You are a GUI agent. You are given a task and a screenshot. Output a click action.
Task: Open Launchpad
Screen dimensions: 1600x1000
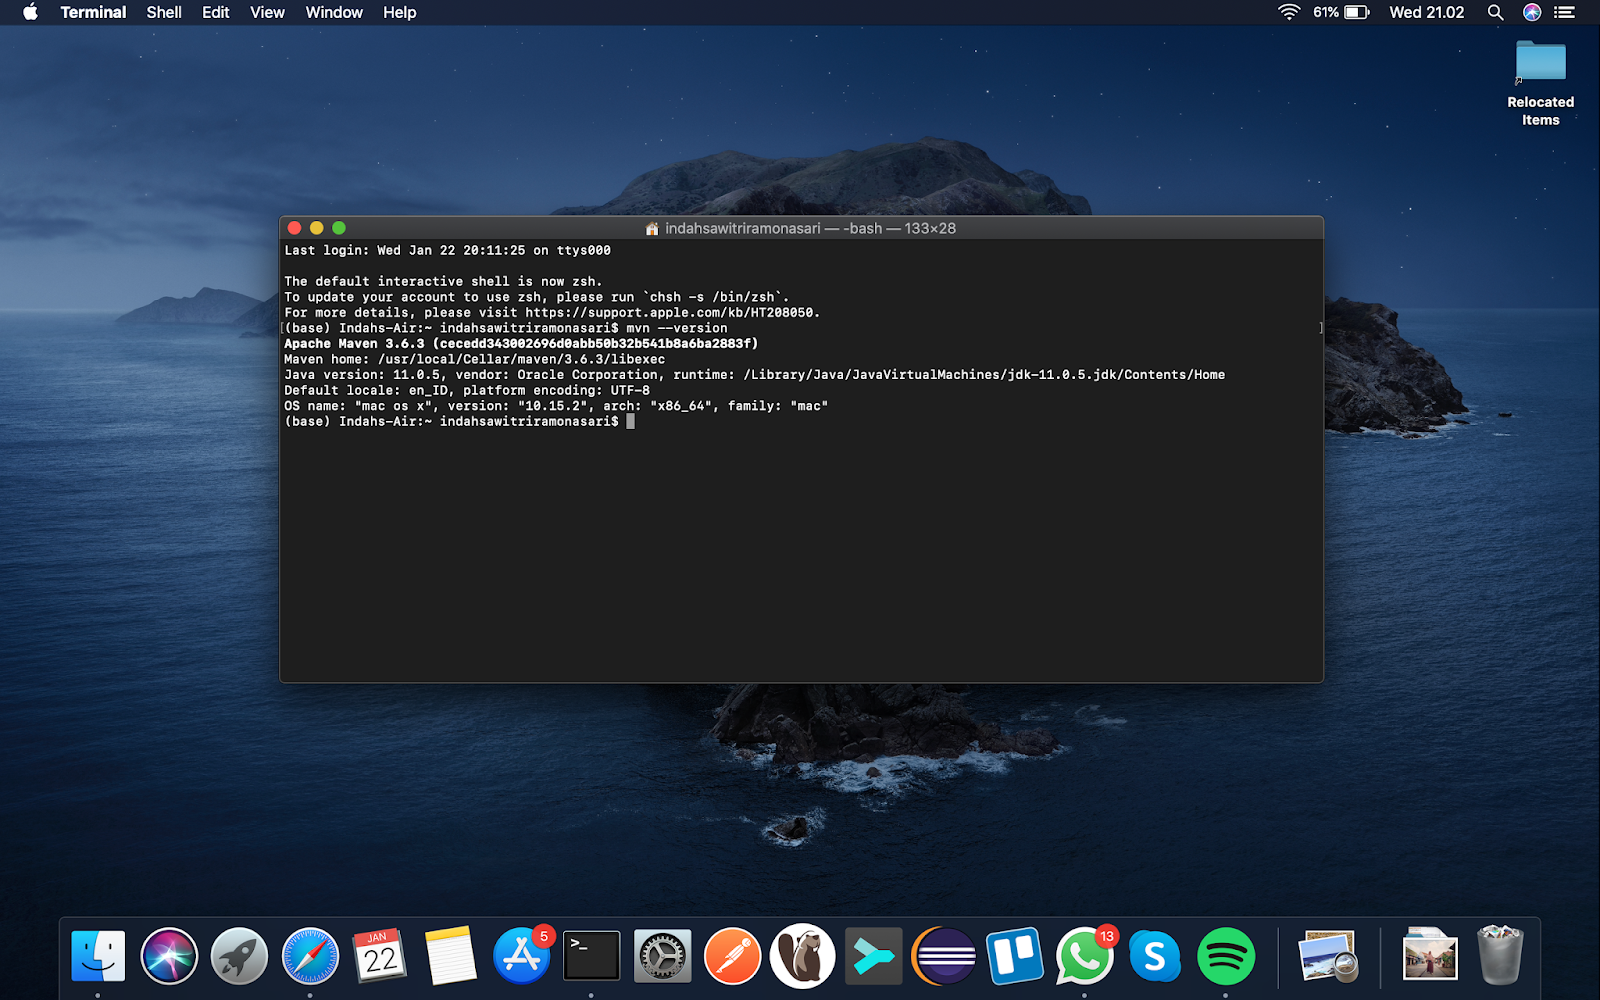coord(239,956)
